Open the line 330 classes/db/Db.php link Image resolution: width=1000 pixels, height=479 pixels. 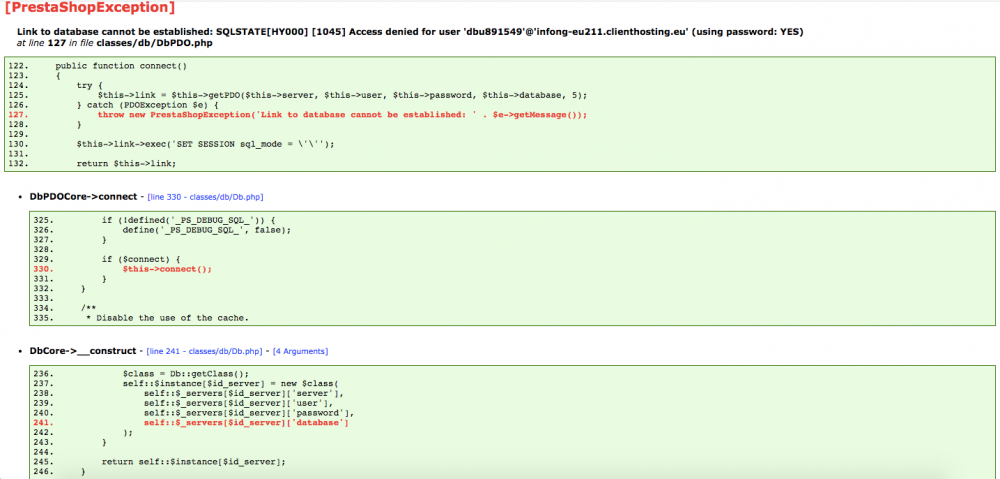click(x=205, y=197)
